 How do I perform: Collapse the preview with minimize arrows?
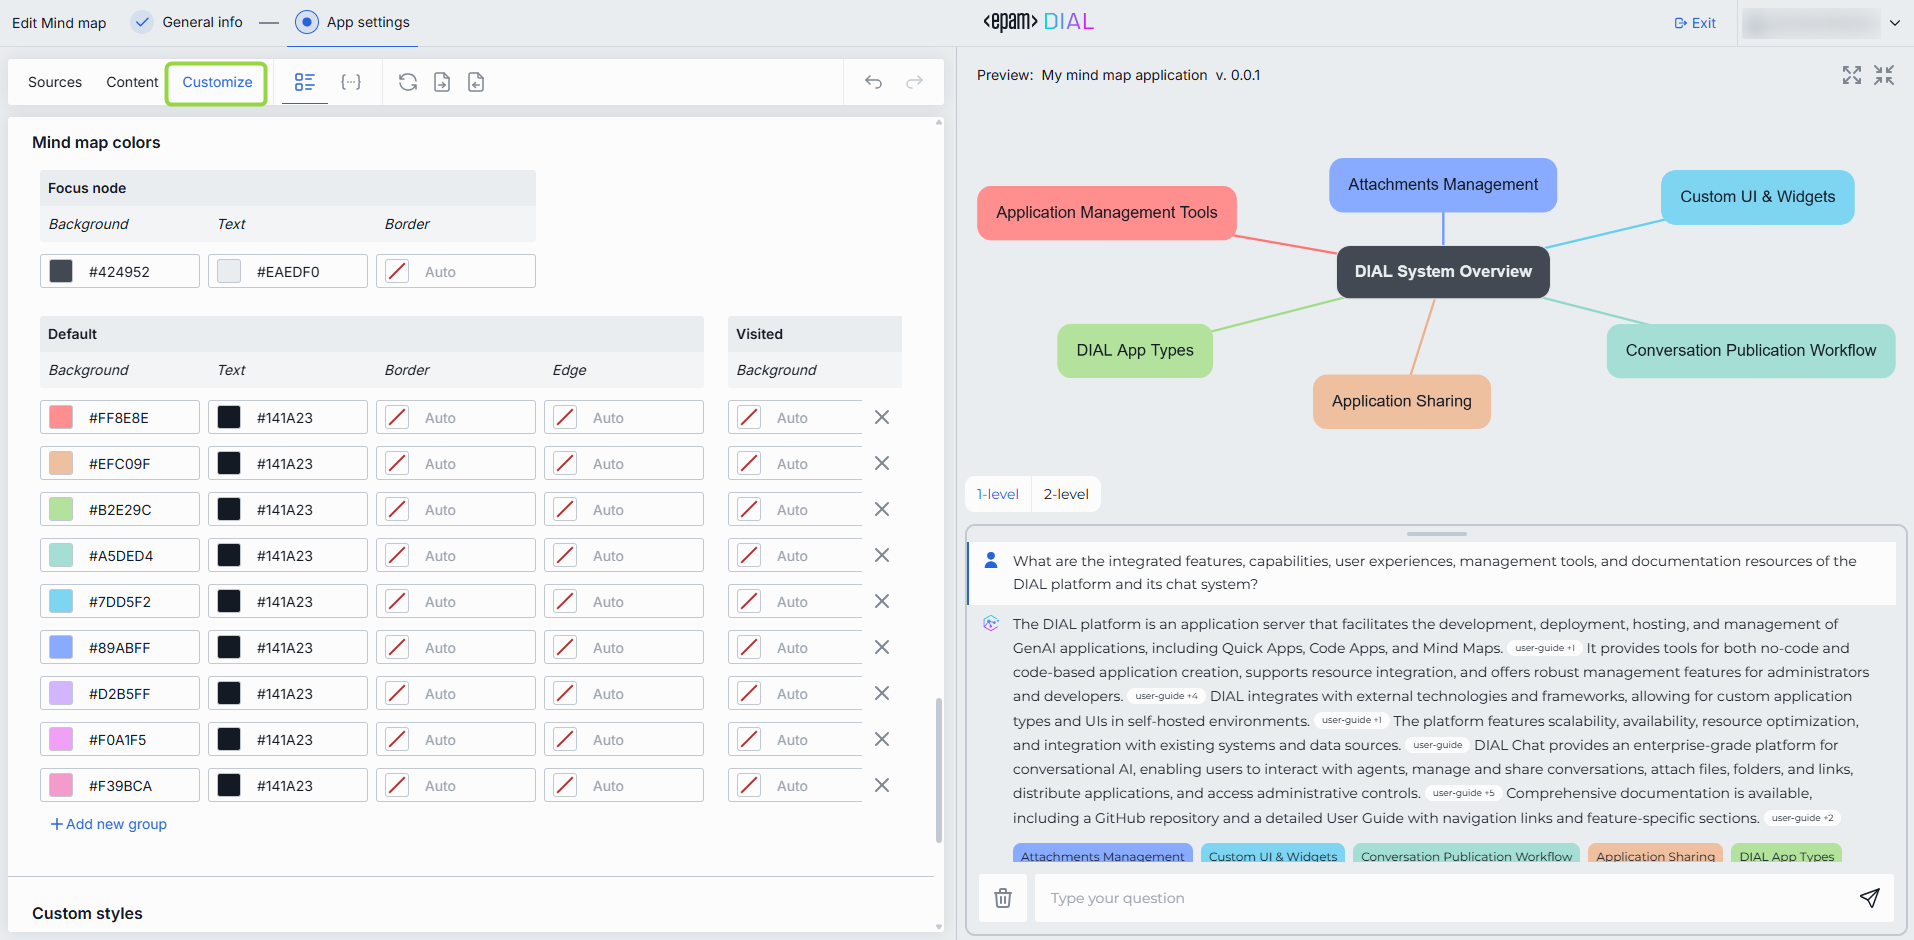[1884, 75]
